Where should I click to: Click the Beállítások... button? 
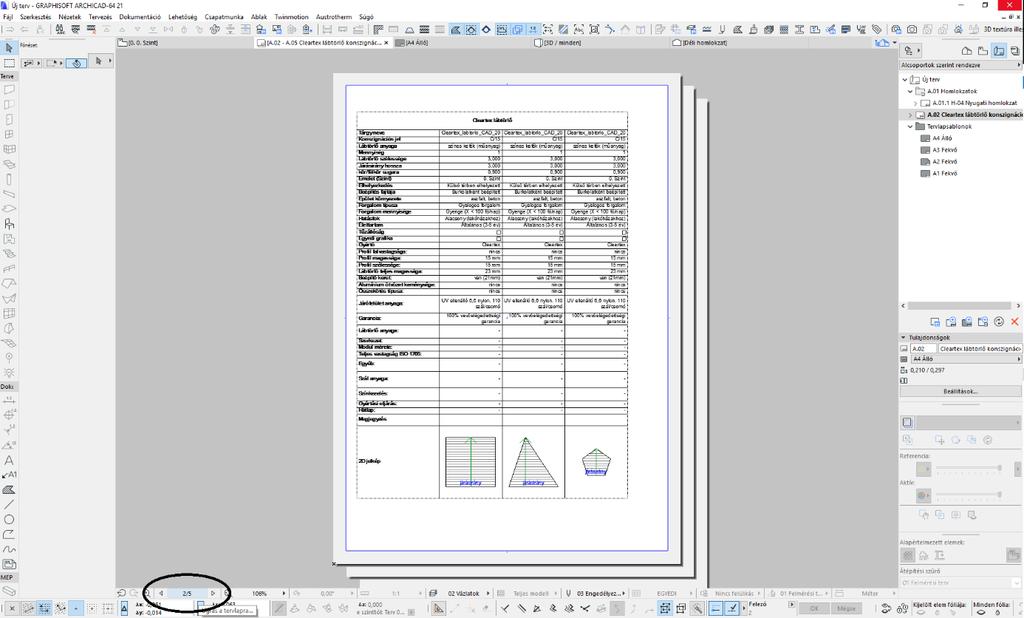961,391
